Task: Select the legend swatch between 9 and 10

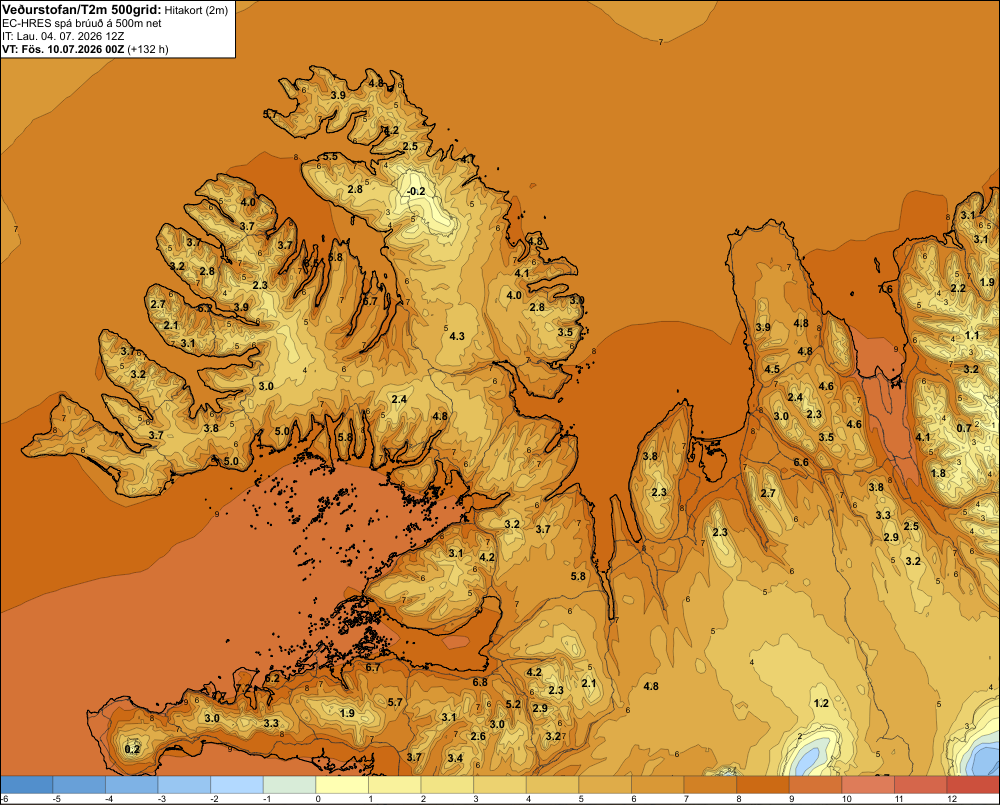Action: [x=816, y=785]
